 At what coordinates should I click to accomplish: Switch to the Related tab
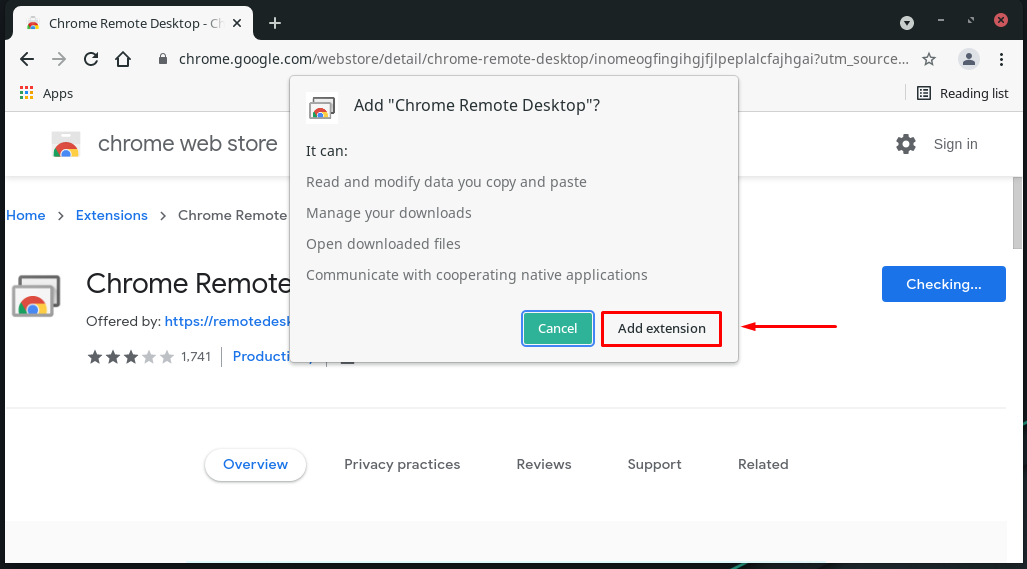click(763, 465)
